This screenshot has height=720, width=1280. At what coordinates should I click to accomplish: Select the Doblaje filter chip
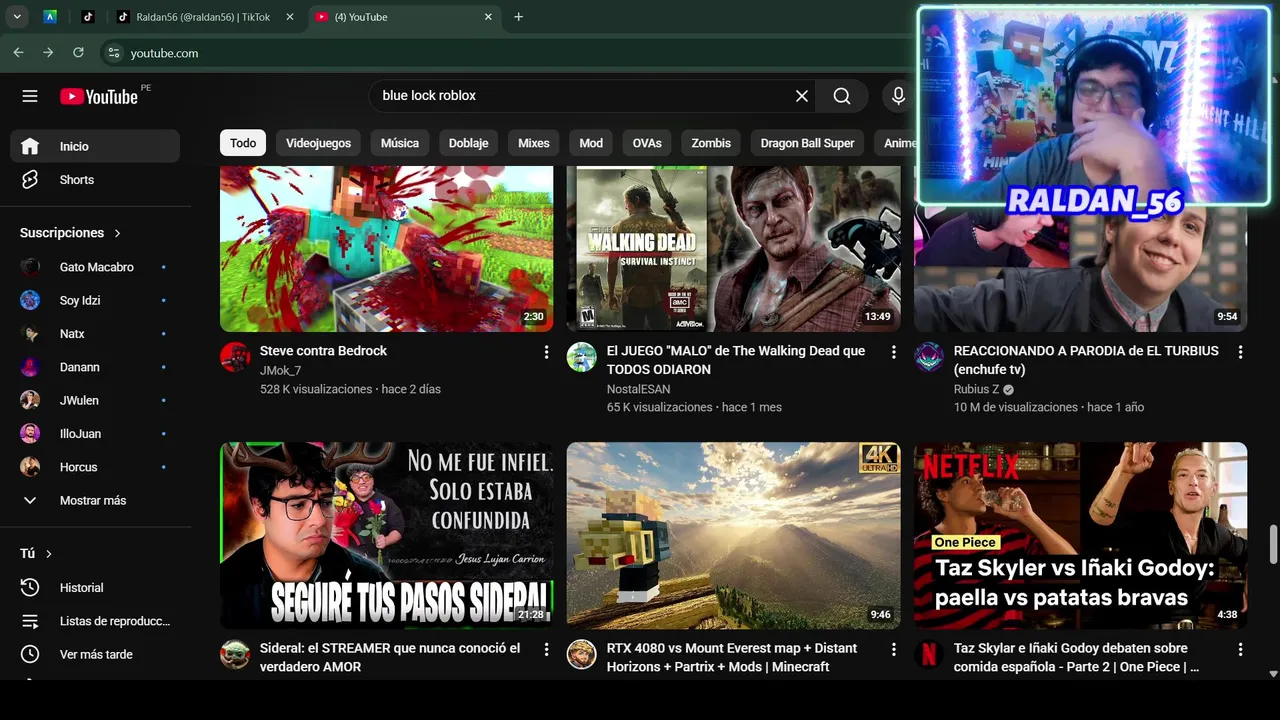point(468,143)
